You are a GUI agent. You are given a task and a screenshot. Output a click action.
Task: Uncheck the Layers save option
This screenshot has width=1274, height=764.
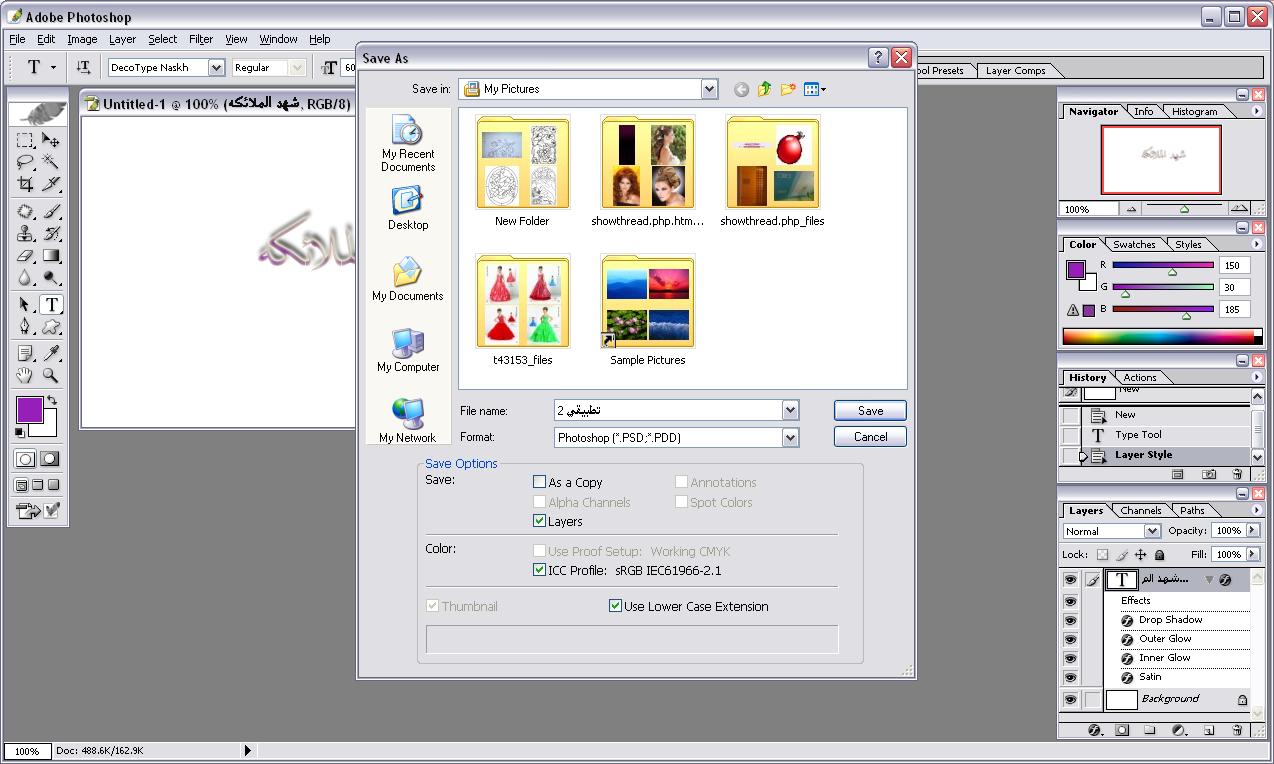540,521
